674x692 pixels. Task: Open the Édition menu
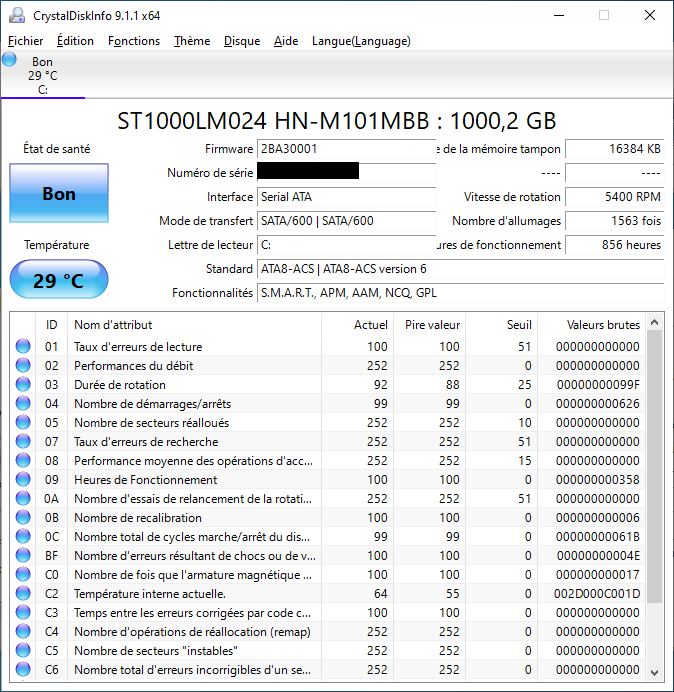click(x=75, y=41)
